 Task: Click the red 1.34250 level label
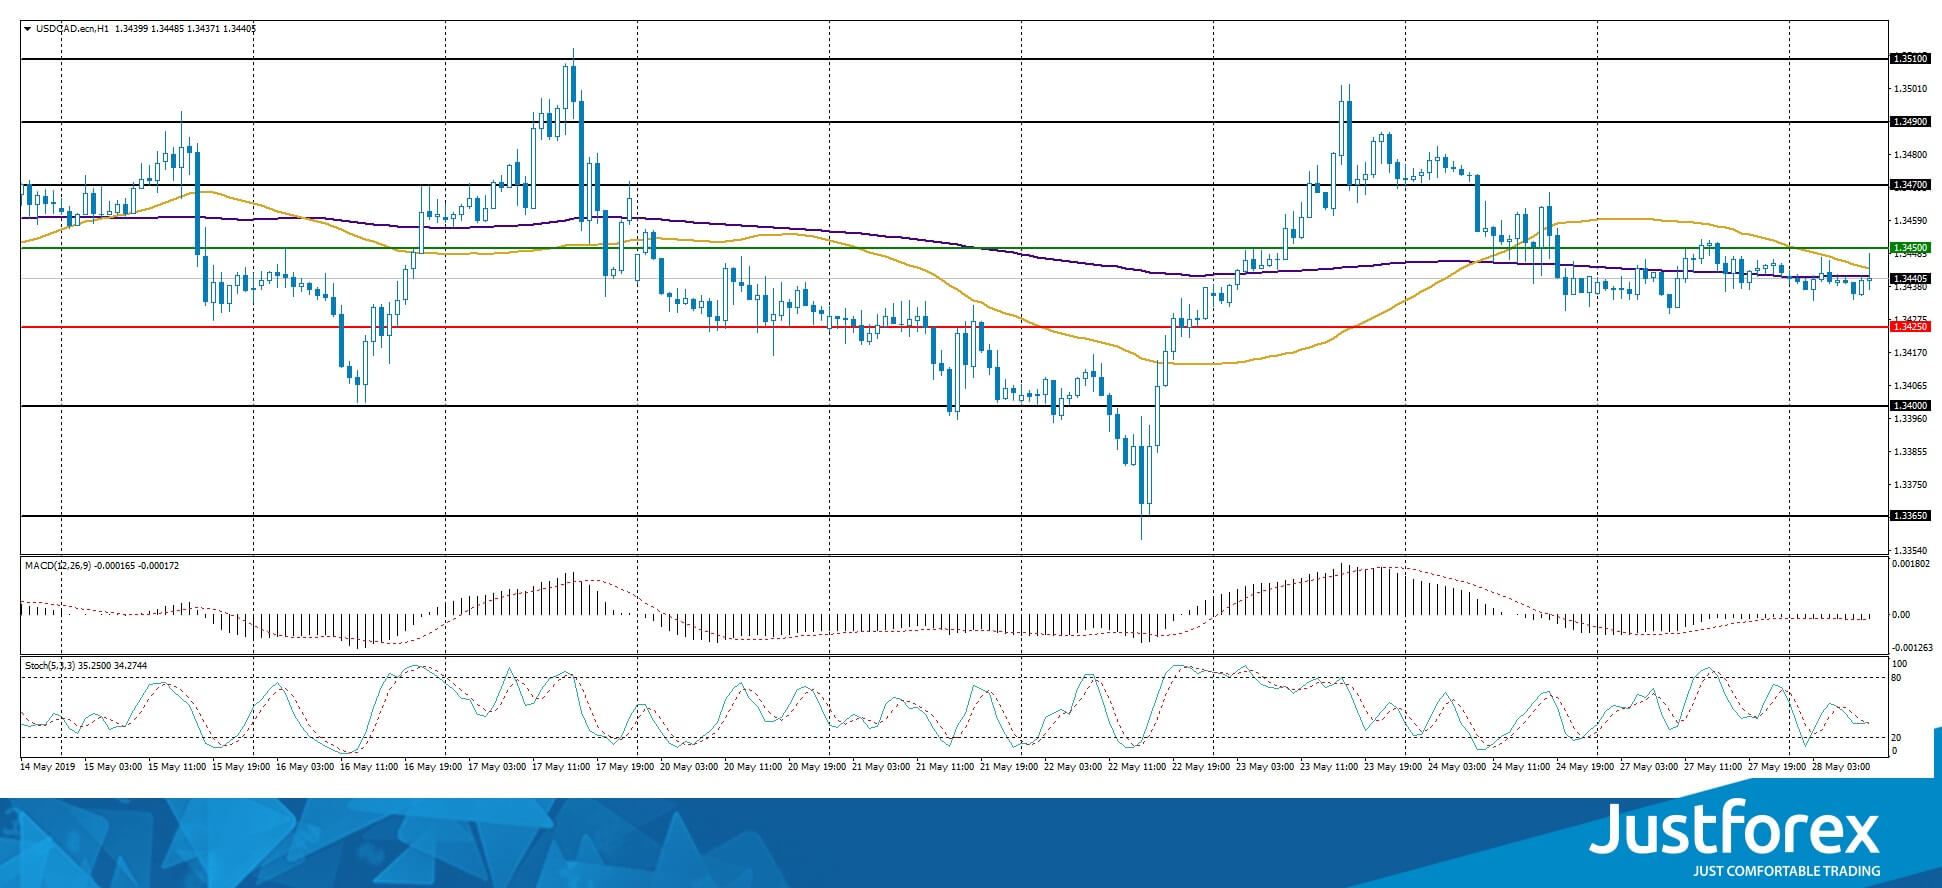point(1909,327)
